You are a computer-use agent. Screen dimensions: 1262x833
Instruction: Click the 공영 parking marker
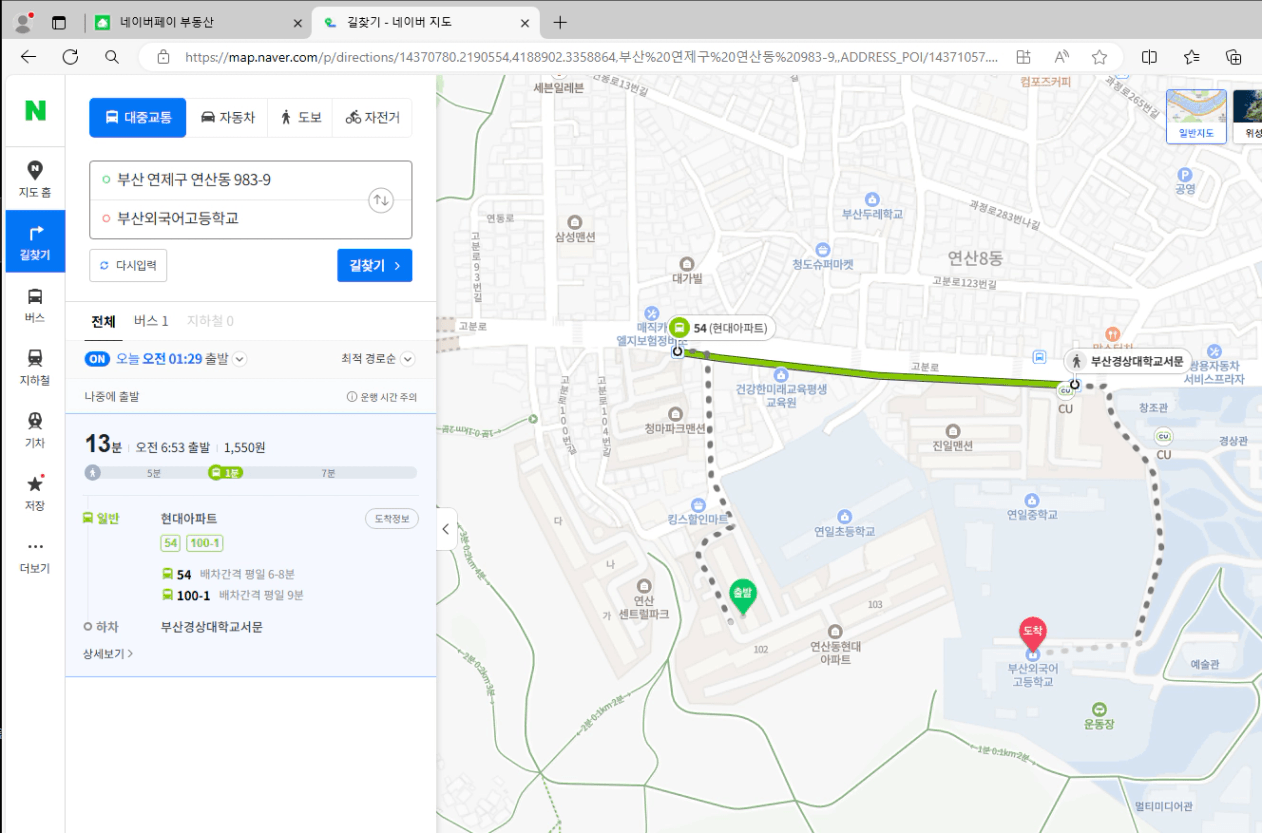click(x=1185, y=174)
